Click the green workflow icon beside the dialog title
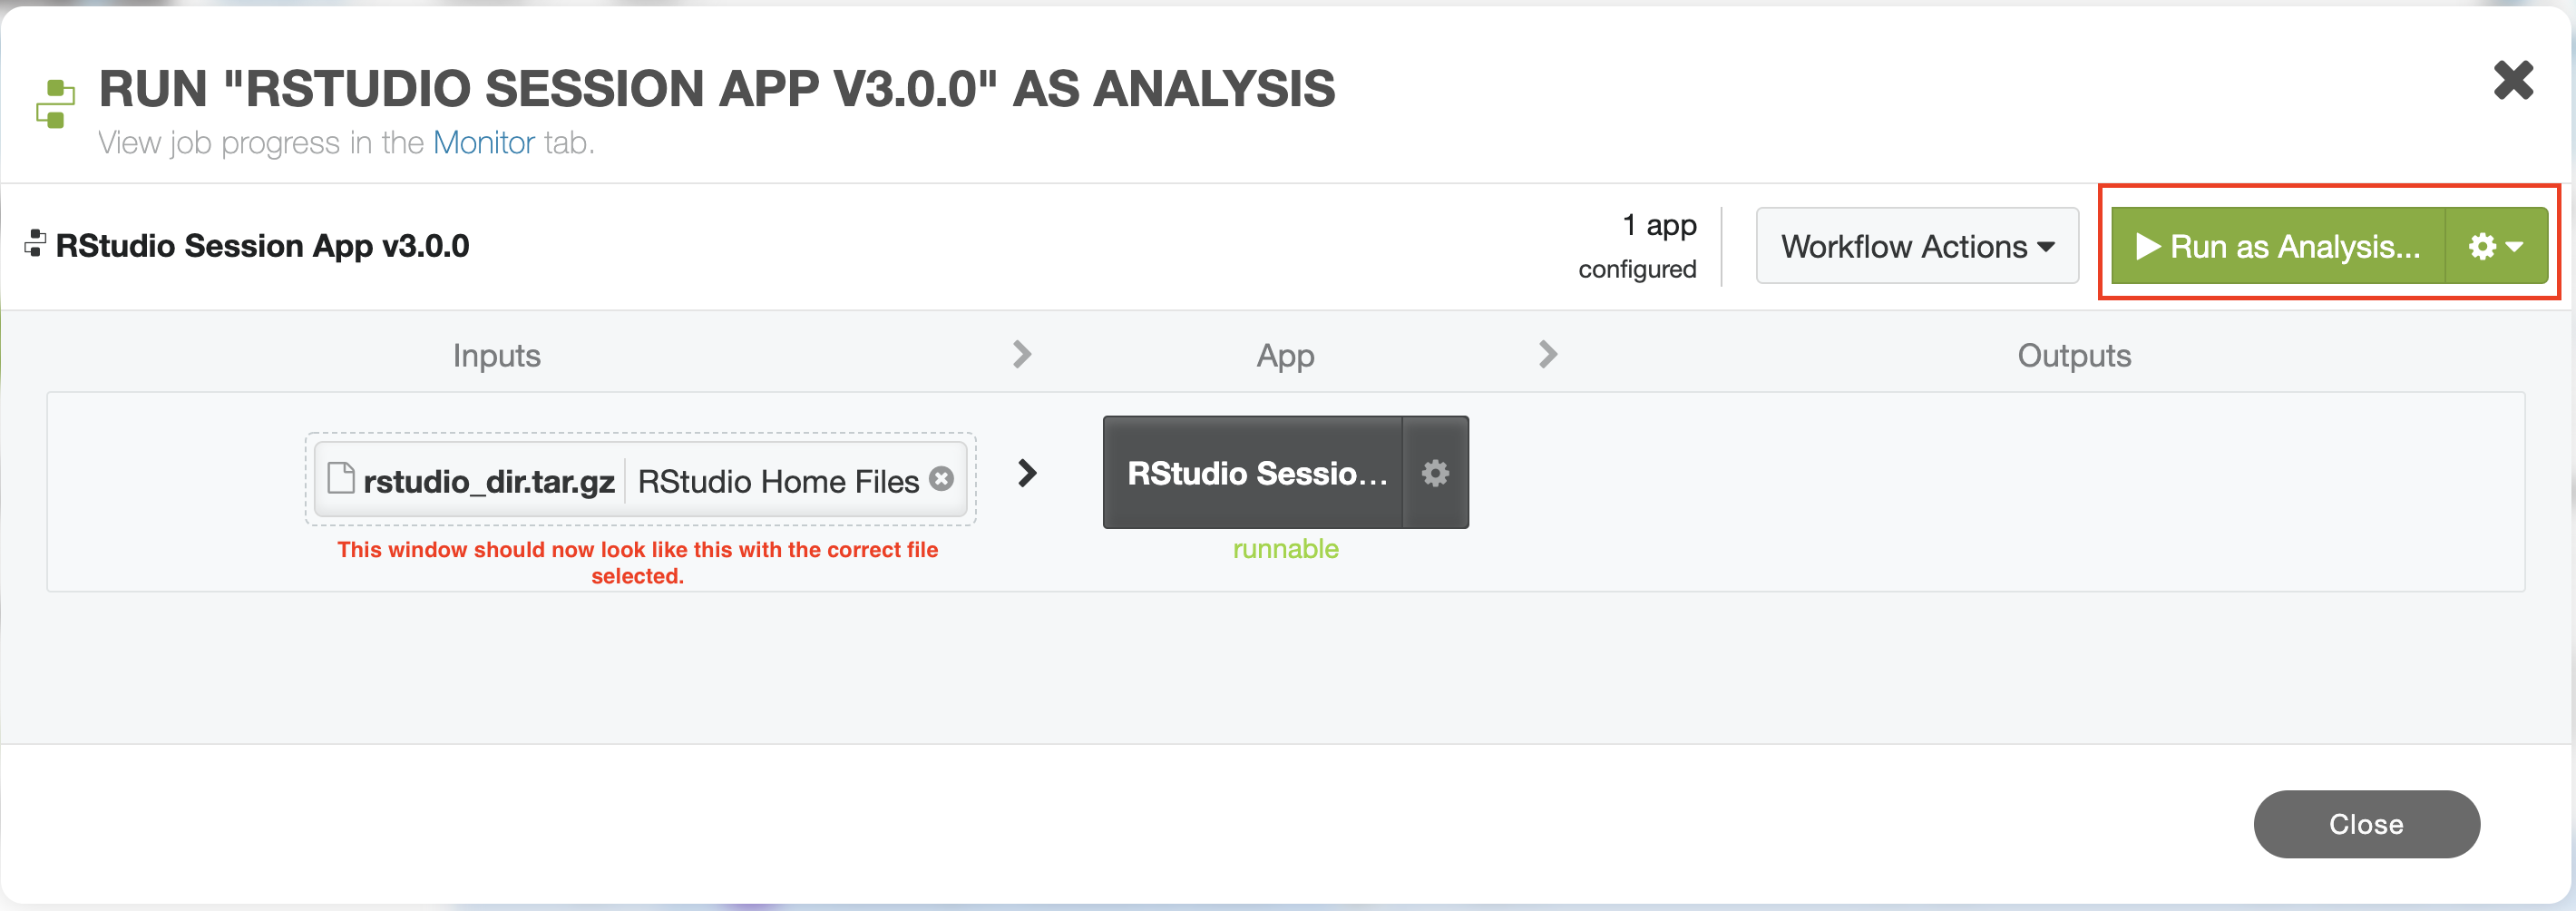Viewport: 2576px width, 911px height. click(56, 104)
